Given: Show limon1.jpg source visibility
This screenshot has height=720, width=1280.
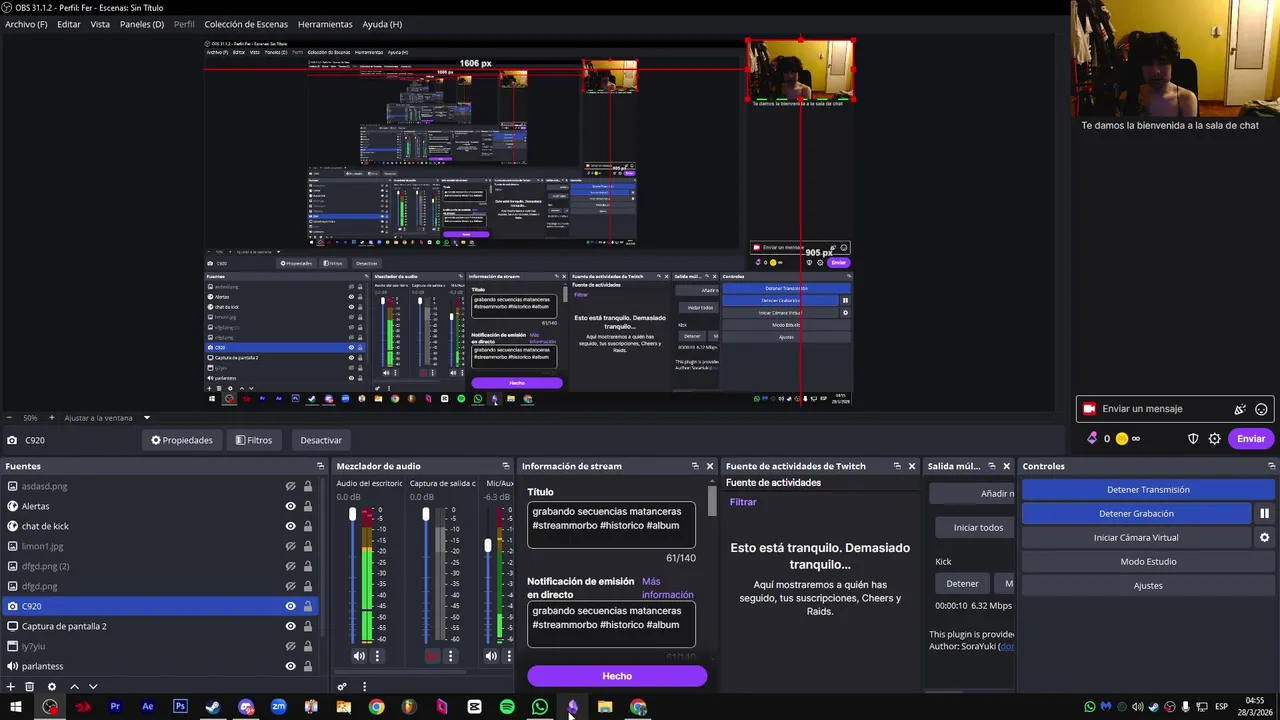Looking at the screenshot, I should pyautogui.click(x=290, y=546).
